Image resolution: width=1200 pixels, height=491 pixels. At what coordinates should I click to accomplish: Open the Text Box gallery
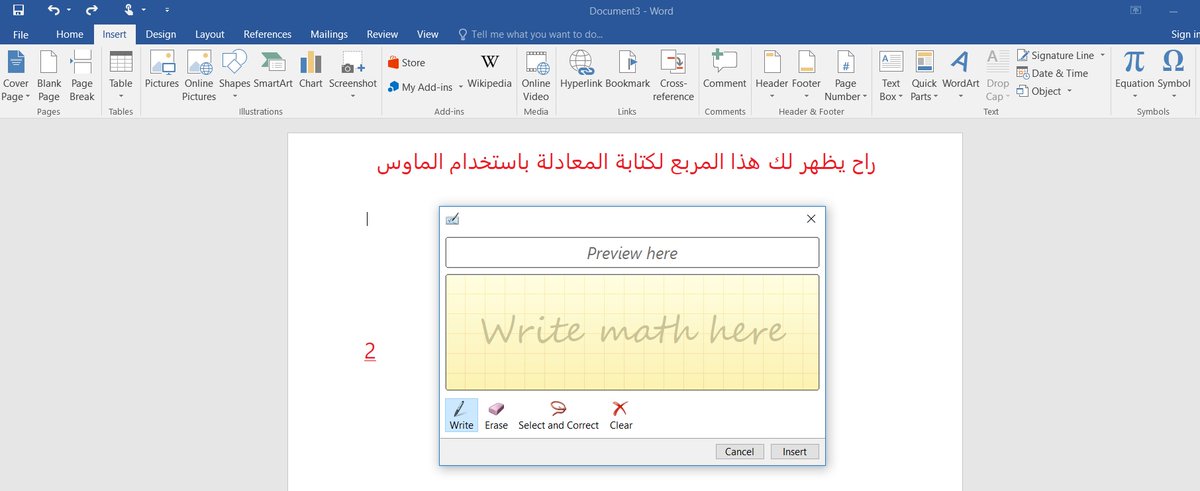(x=891, y=75)
